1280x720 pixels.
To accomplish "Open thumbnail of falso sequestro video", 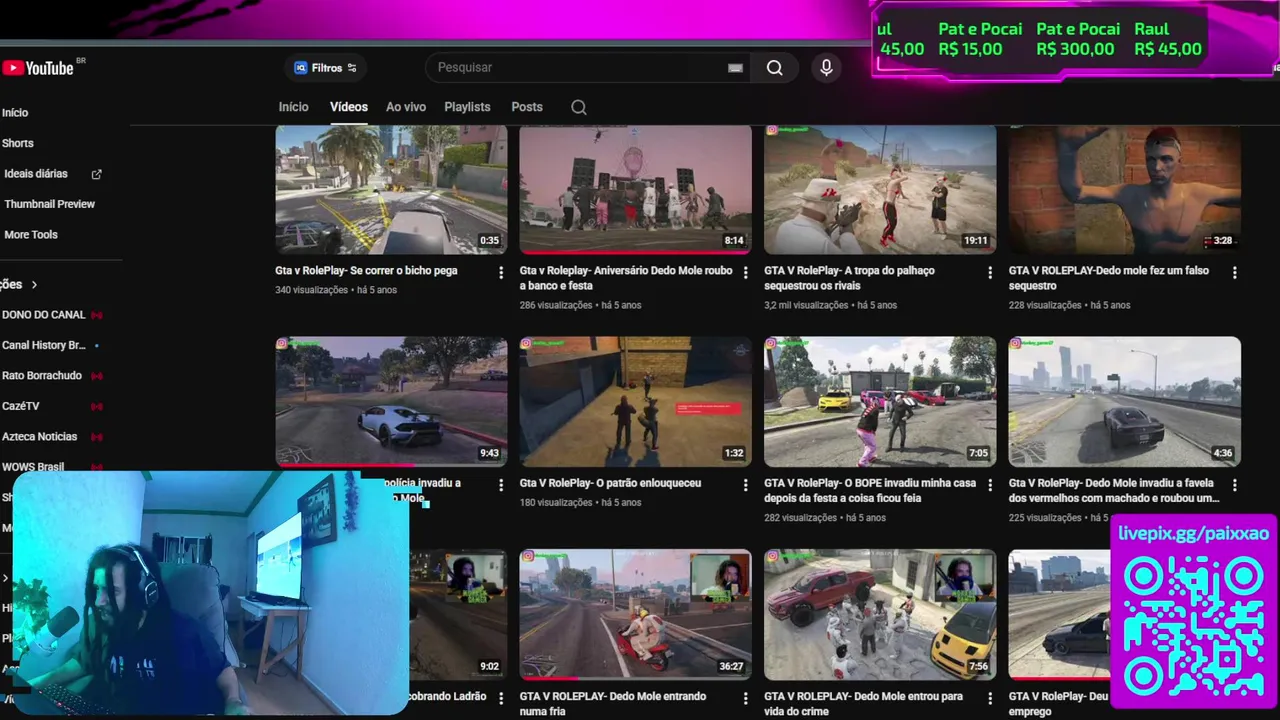I will click(1124, 189).
